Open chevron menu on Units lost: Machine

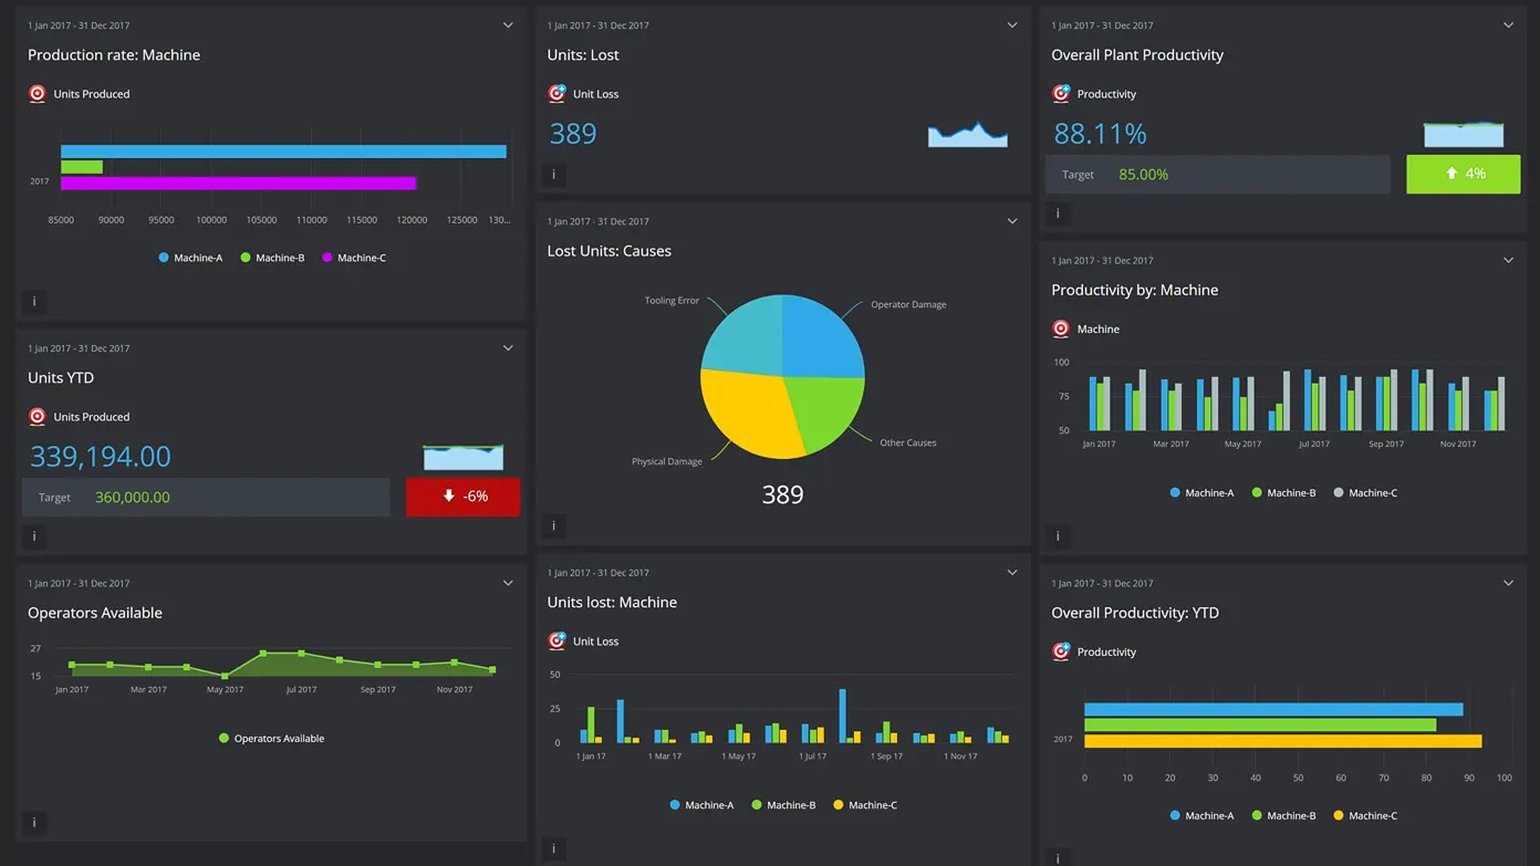[x=1012, y=573]
